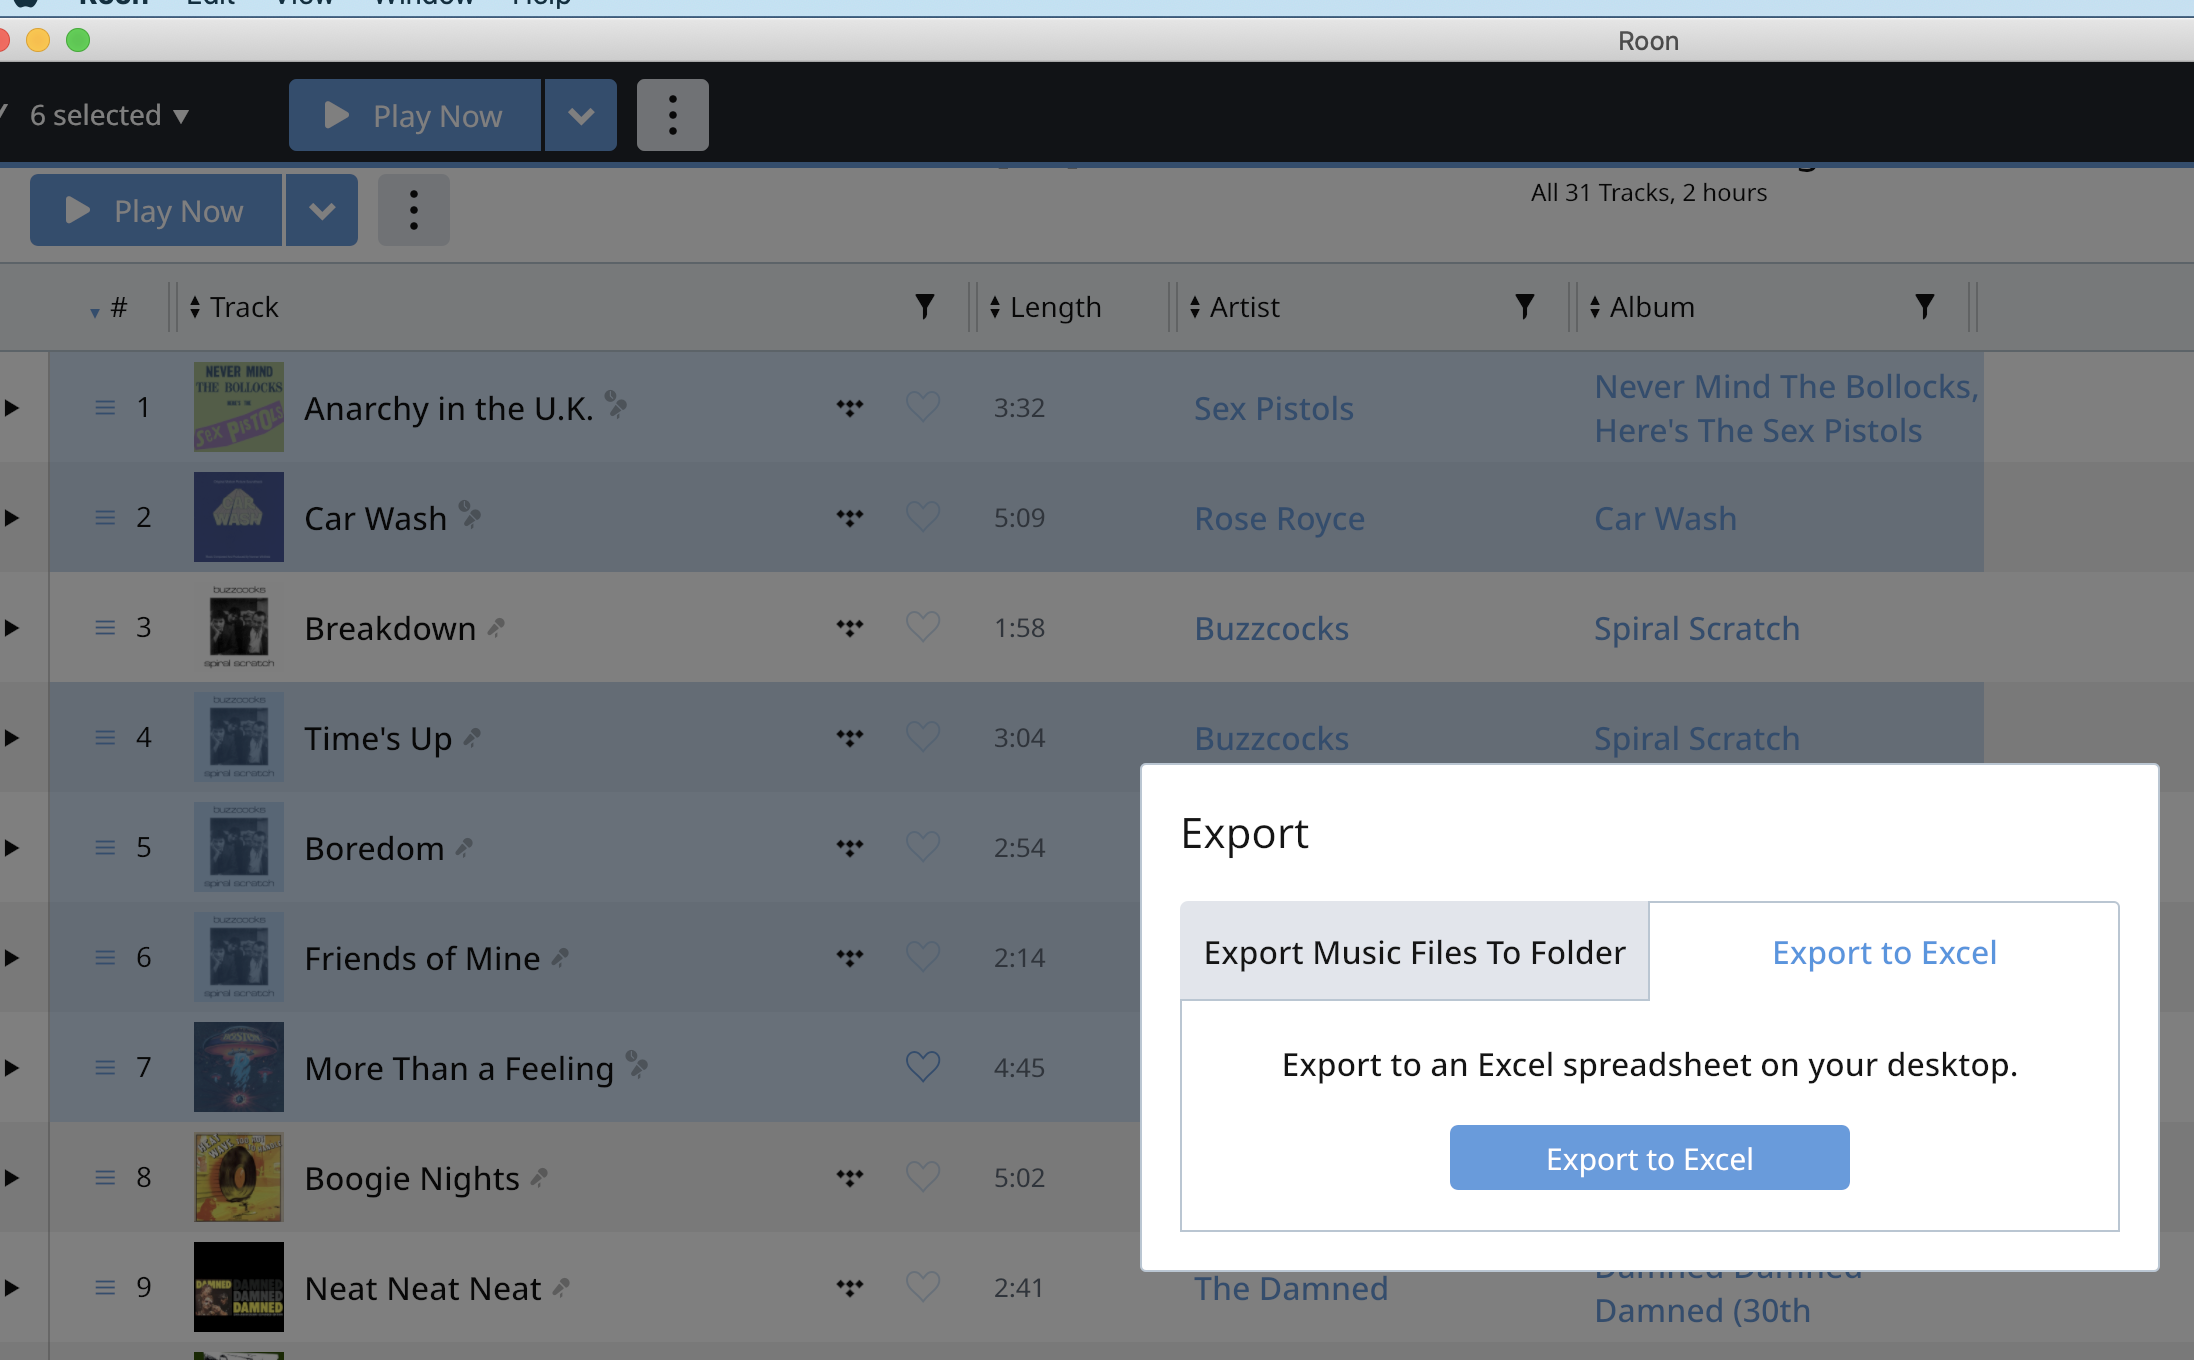Switch to Export Music Files To Folder tab
Image resolution: width=2194 pixels, height=1360 pixels.
point(1414,952)
